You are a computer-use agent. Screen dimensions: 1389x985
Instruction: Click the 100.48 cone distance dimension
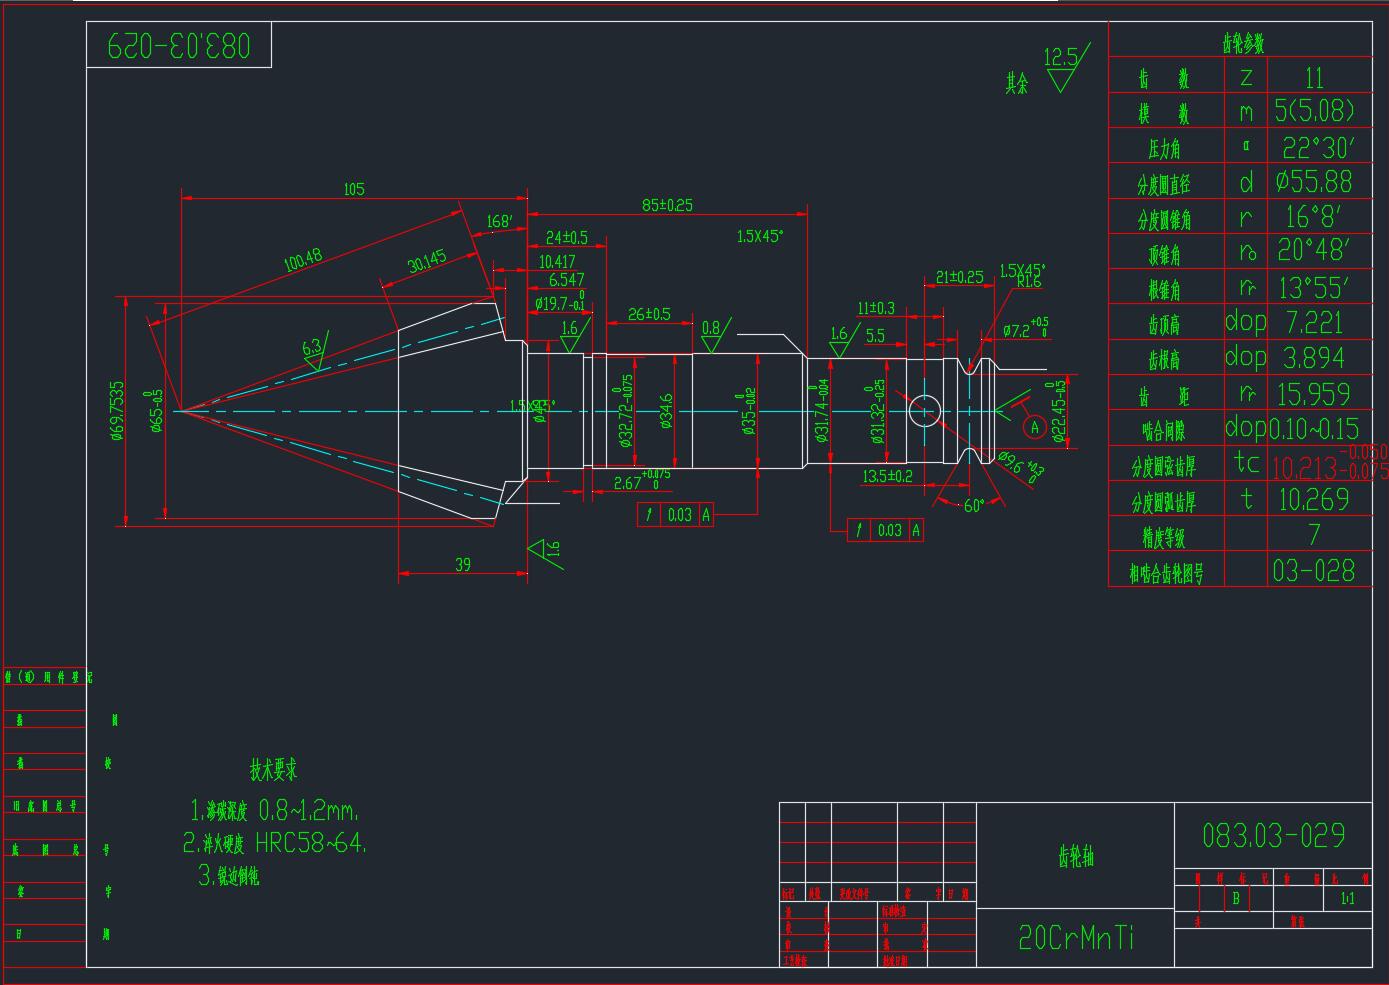pyautogui.click(x=302, y=260)
